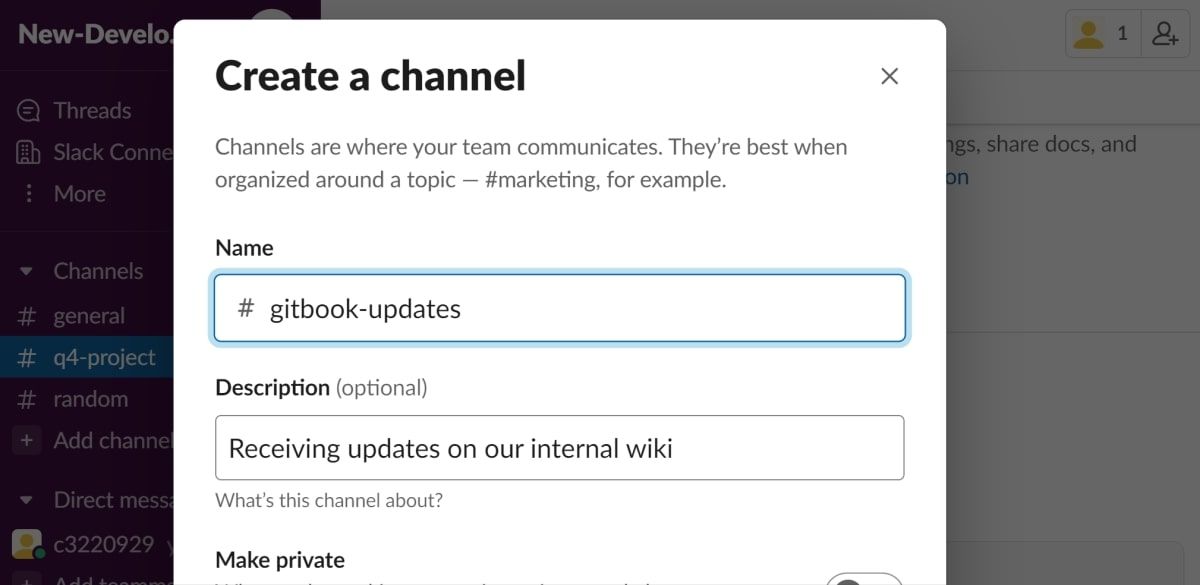Collapse the Direct messages section arrow
The width and height of the screenshot is (1200, 585).
pyautogui.click(x=28, y=500)
